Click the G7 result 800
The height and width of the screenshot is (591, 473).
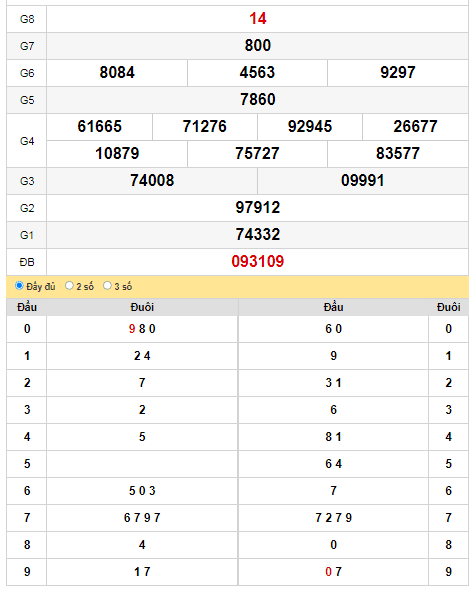257,46
